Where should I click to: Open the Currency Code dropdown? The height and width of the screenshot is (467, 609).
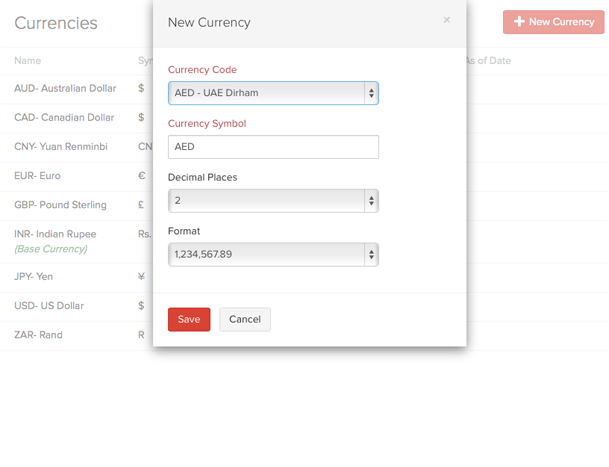coord(273,93)
